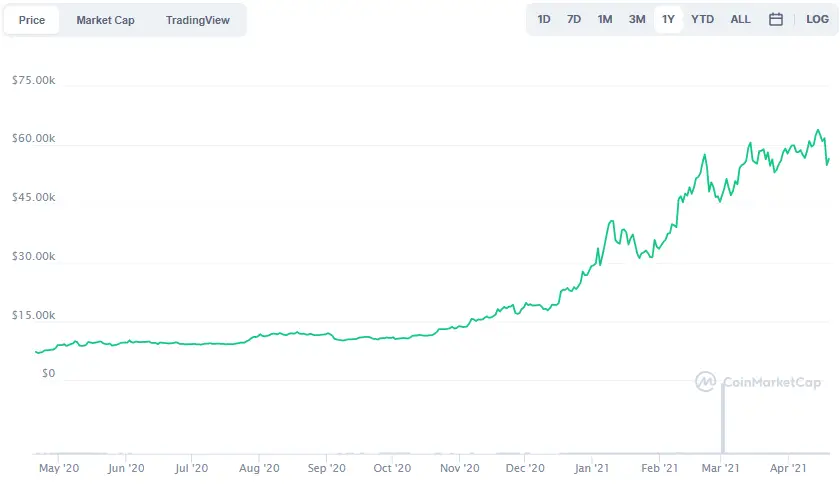Select the 1Y time range
The image size is (840, 494).
668,20
